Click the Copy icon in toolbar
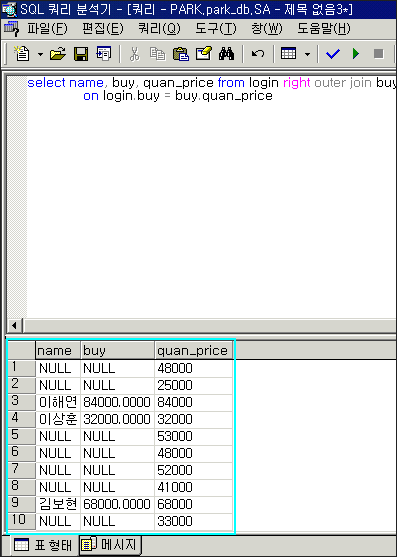The width and height of the screenshot is (397, 557). 157,54
